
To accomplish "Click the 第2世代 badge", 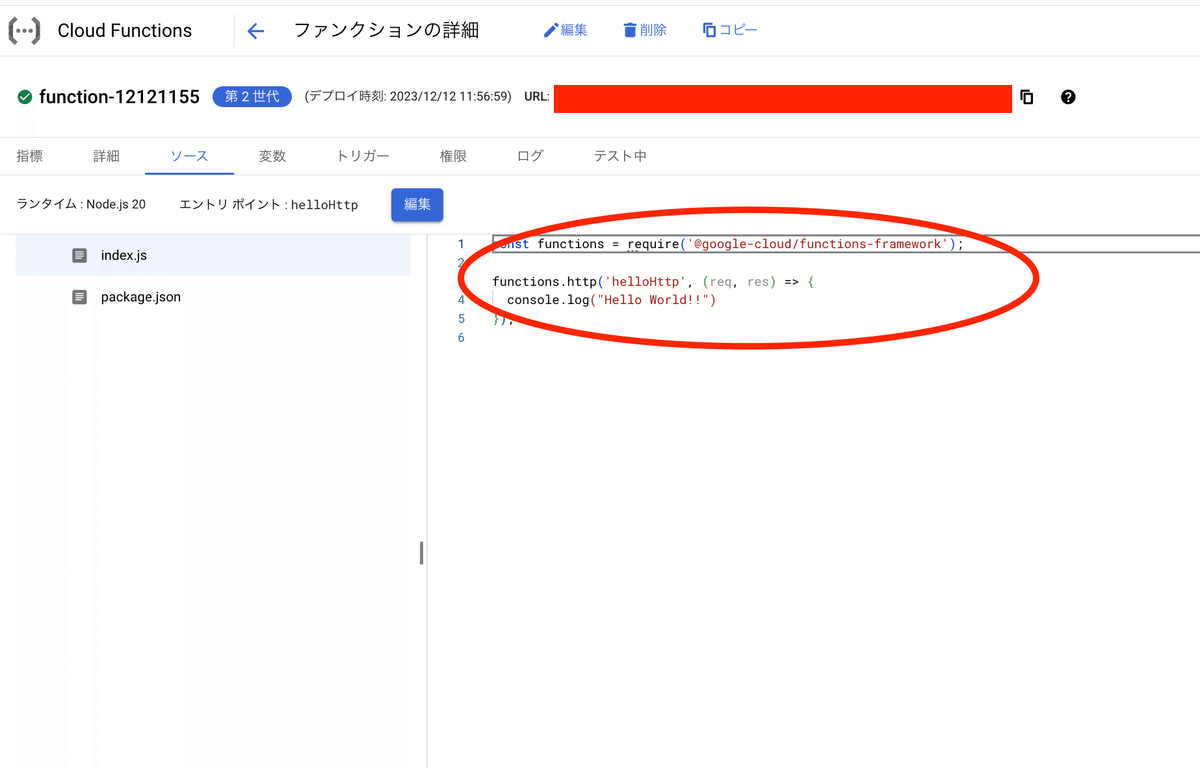I will coord(252,97).
